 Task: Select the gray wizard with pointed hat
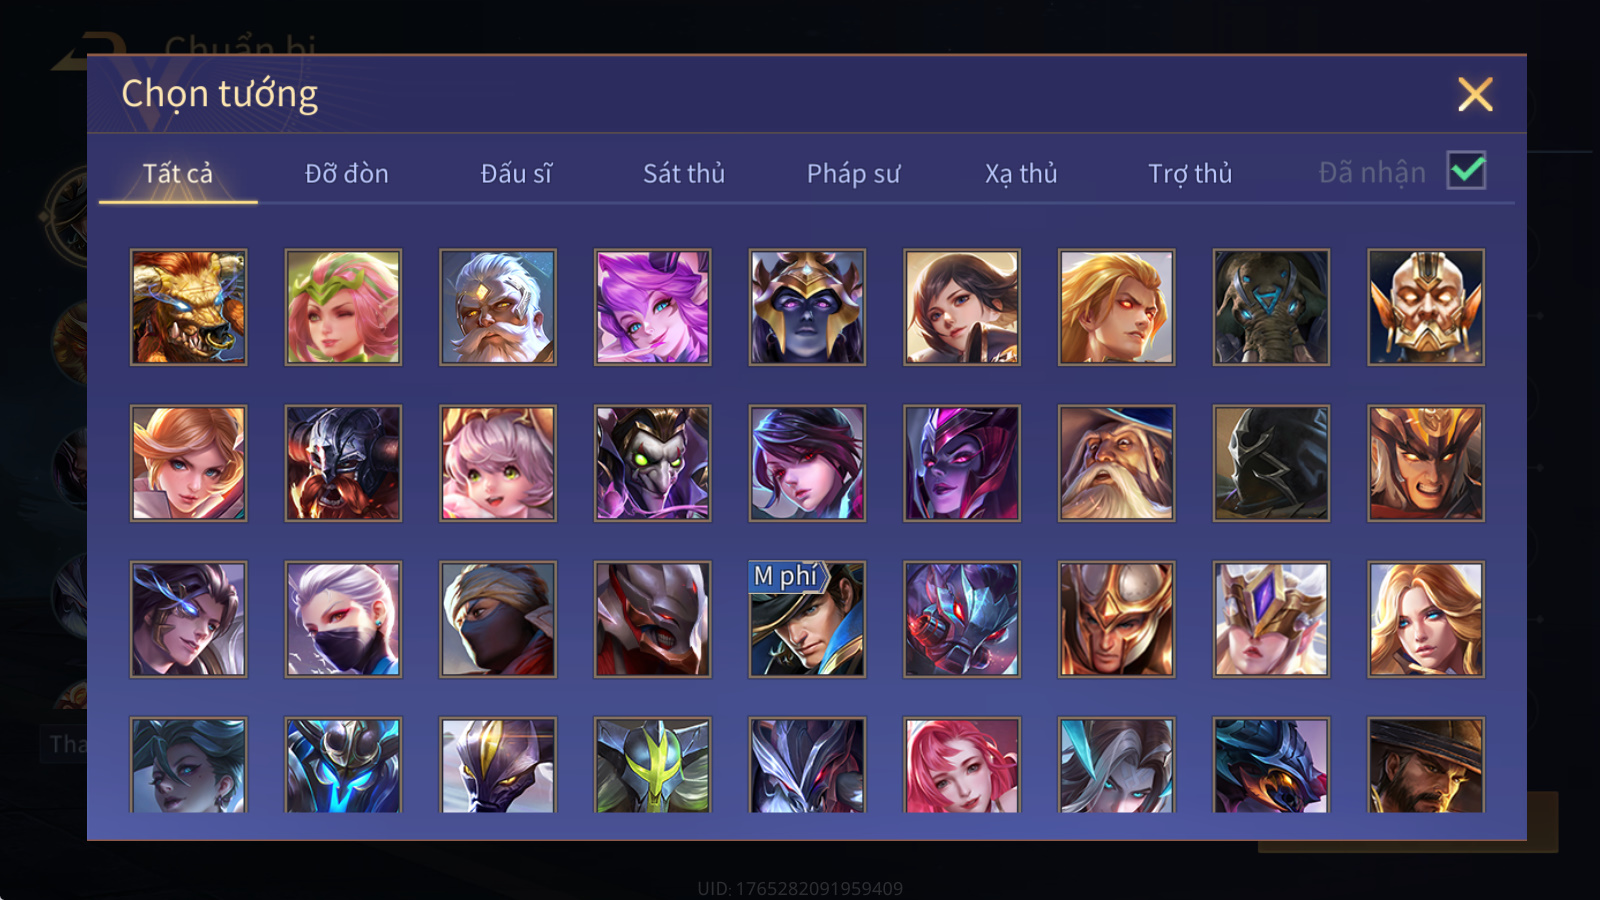tap(1116, 463)
